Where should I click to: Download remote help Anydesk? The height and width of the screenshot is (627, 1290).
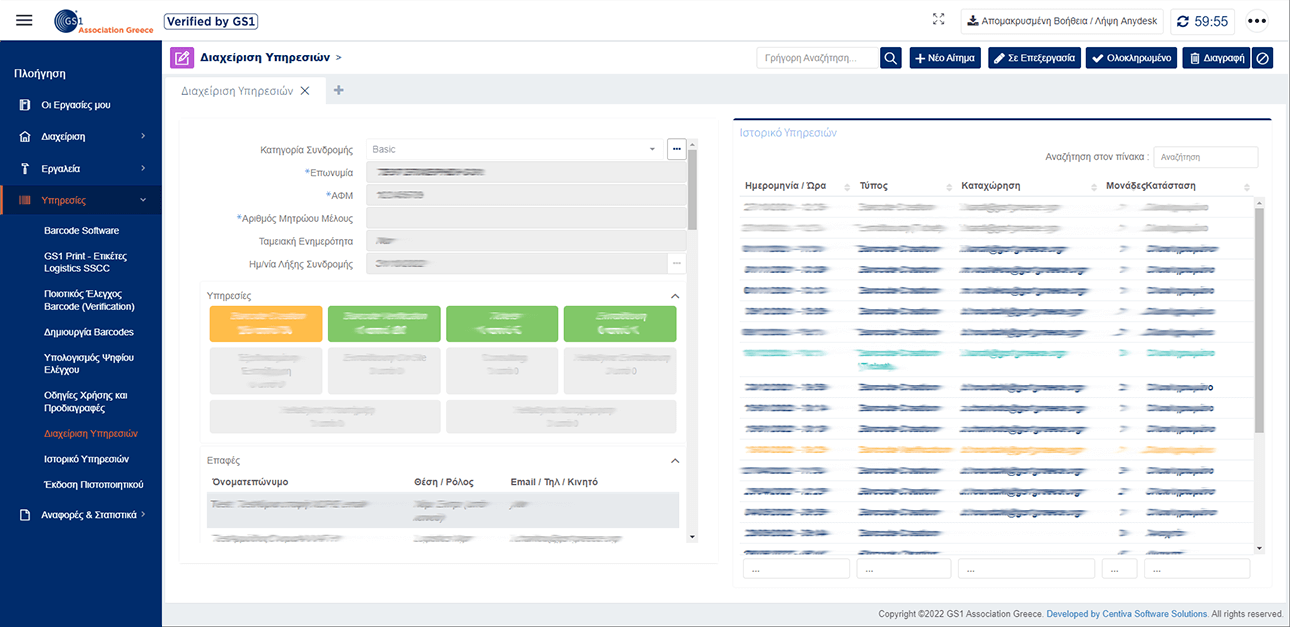pyautogui.click(x=1062, y=21)
